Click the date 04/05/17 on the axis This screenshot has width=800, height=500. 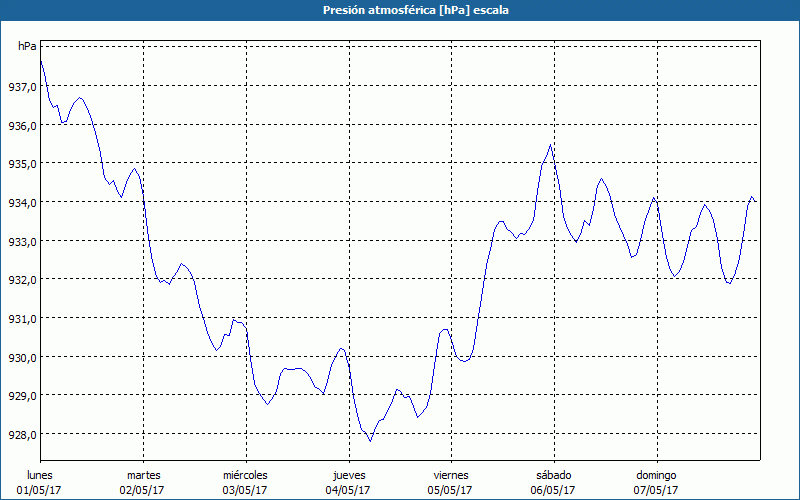click(x=348, y=490)
